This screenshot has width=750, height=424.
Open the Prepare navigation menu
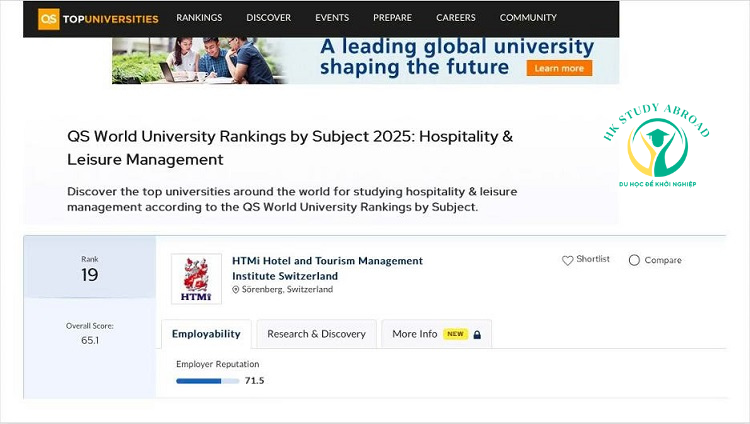tap(391, 18)
